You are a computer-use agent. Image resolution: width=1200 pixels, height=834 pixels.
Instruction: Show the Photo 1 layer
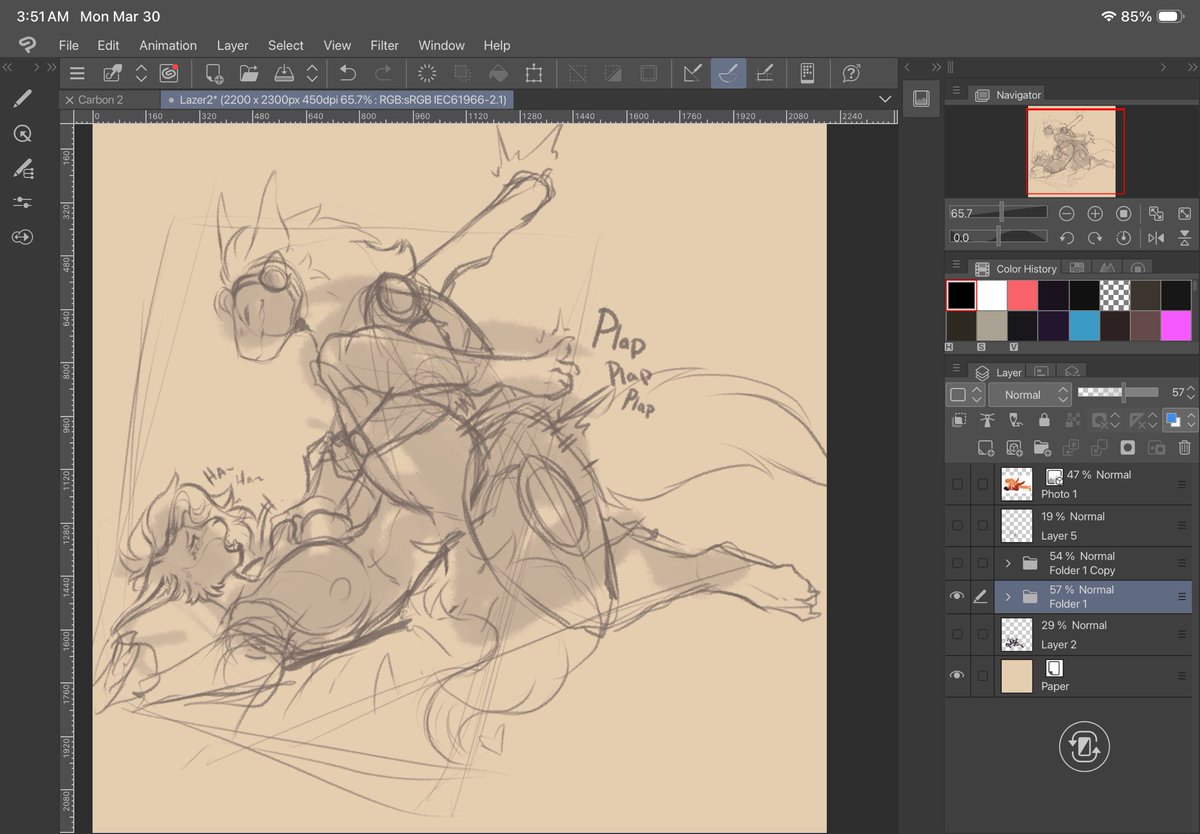pos(957,485)
